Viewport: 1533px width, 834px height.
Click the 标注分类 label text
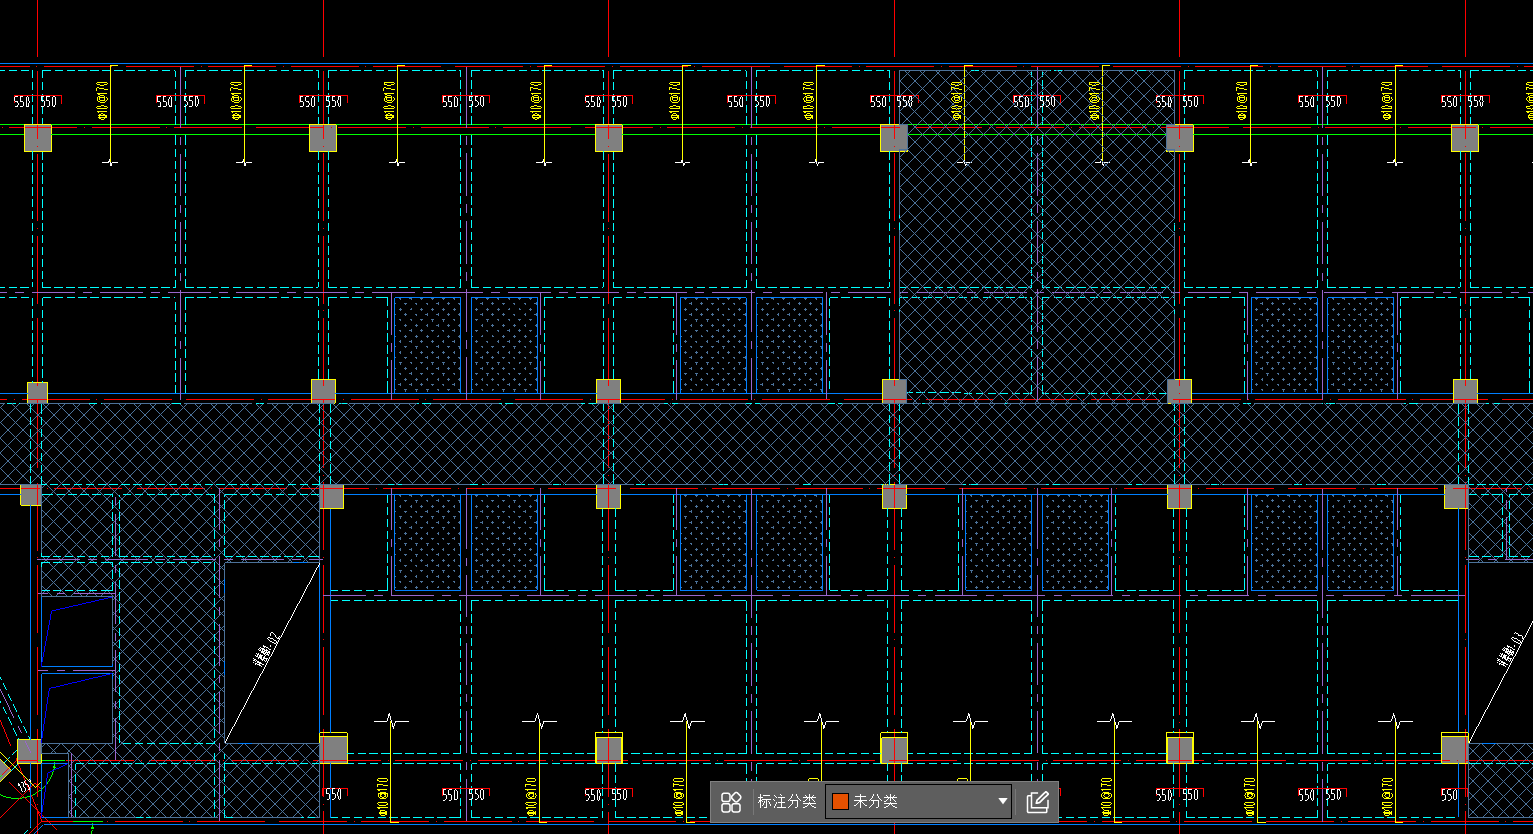[x=787, y=802]
